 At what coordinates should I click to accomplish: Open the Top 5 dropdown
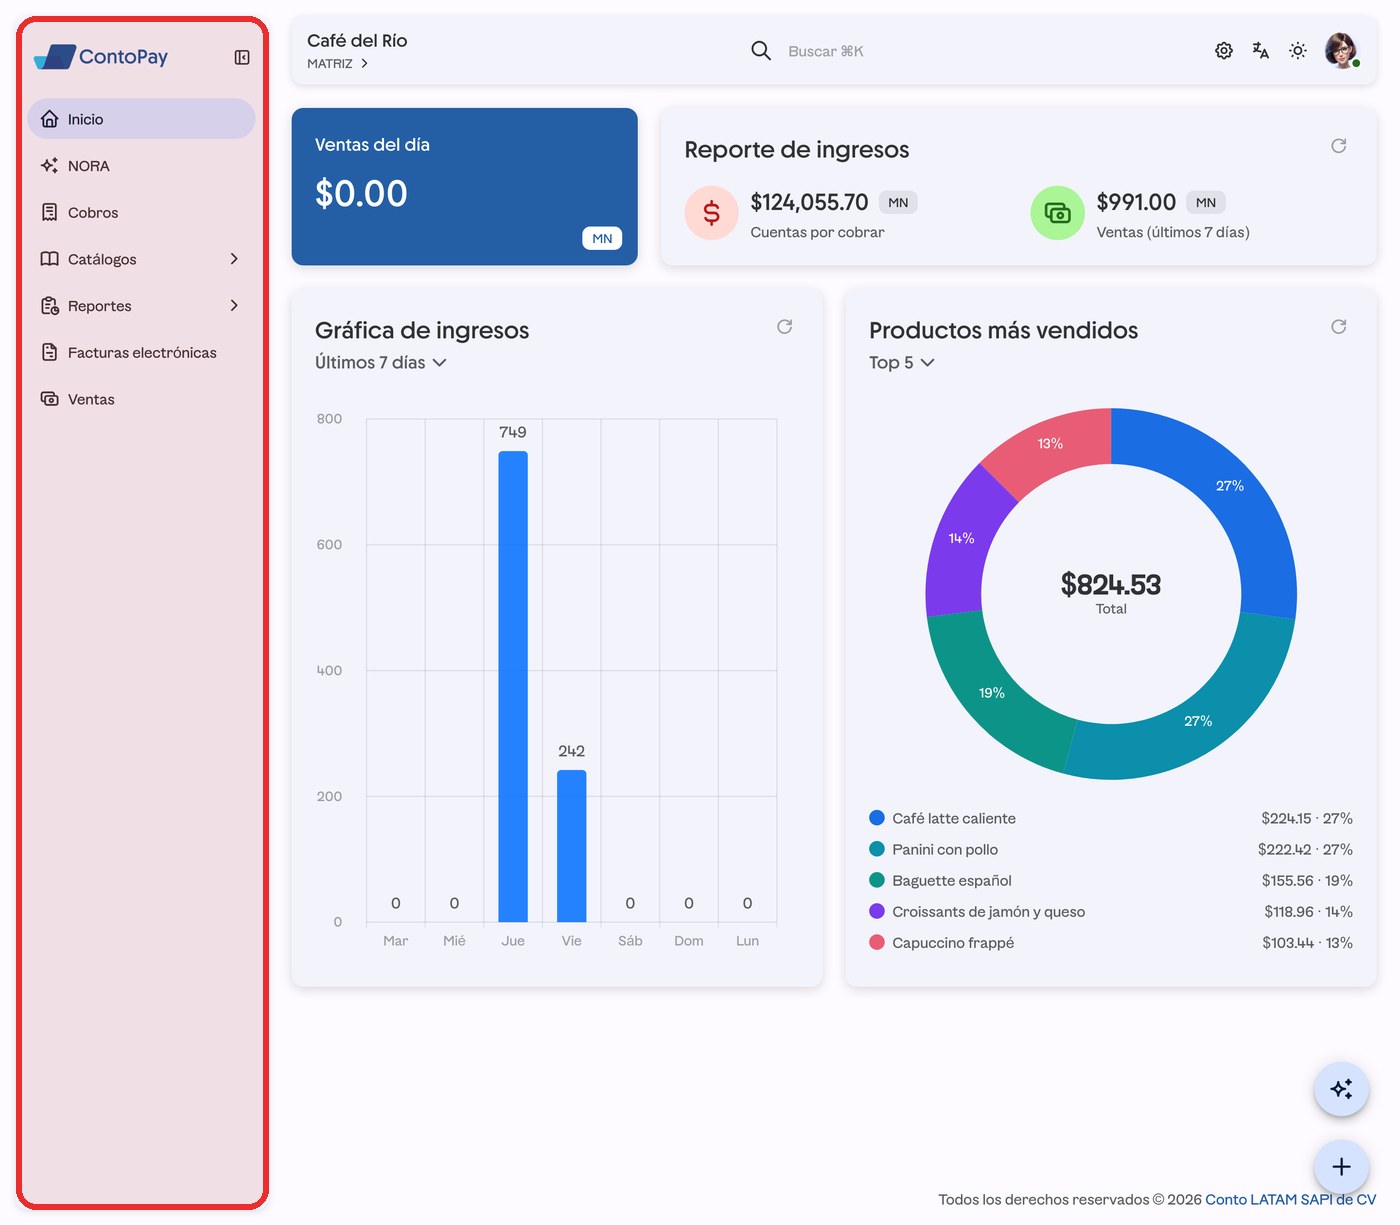coord(902,363)
